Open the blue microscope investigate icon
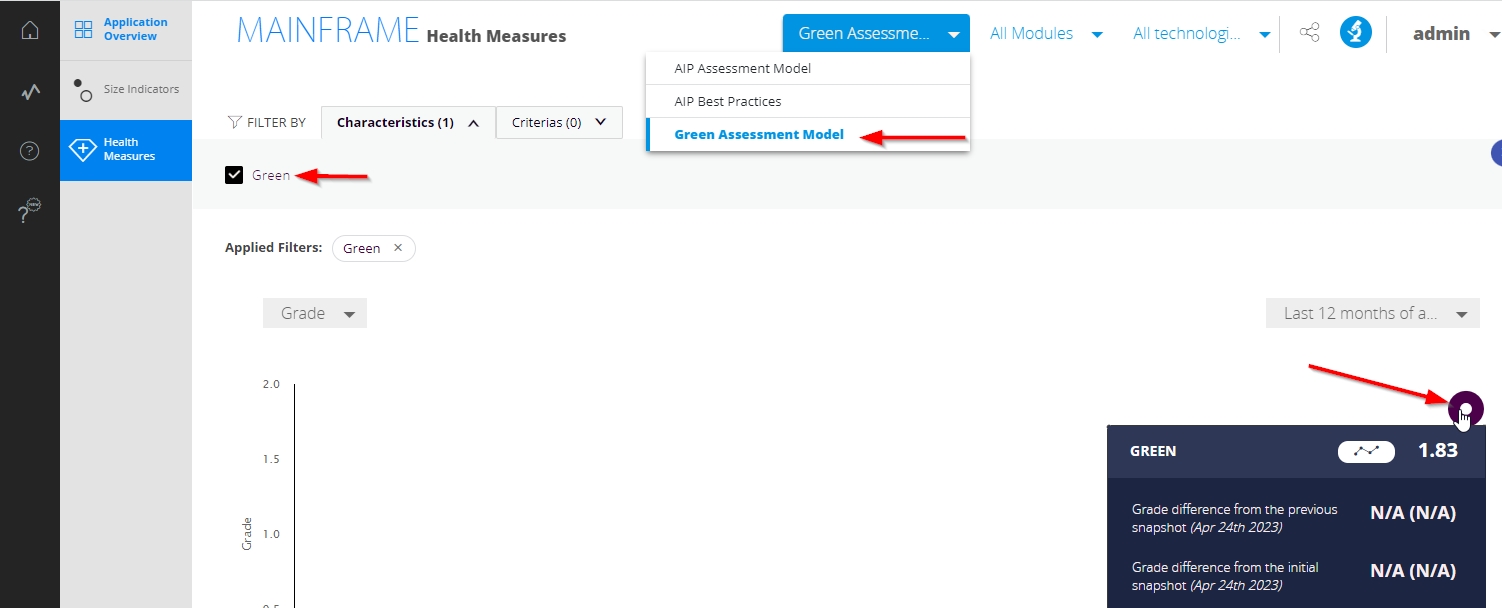Viewport: 1502px width, 608px height. pos(1356,33)
